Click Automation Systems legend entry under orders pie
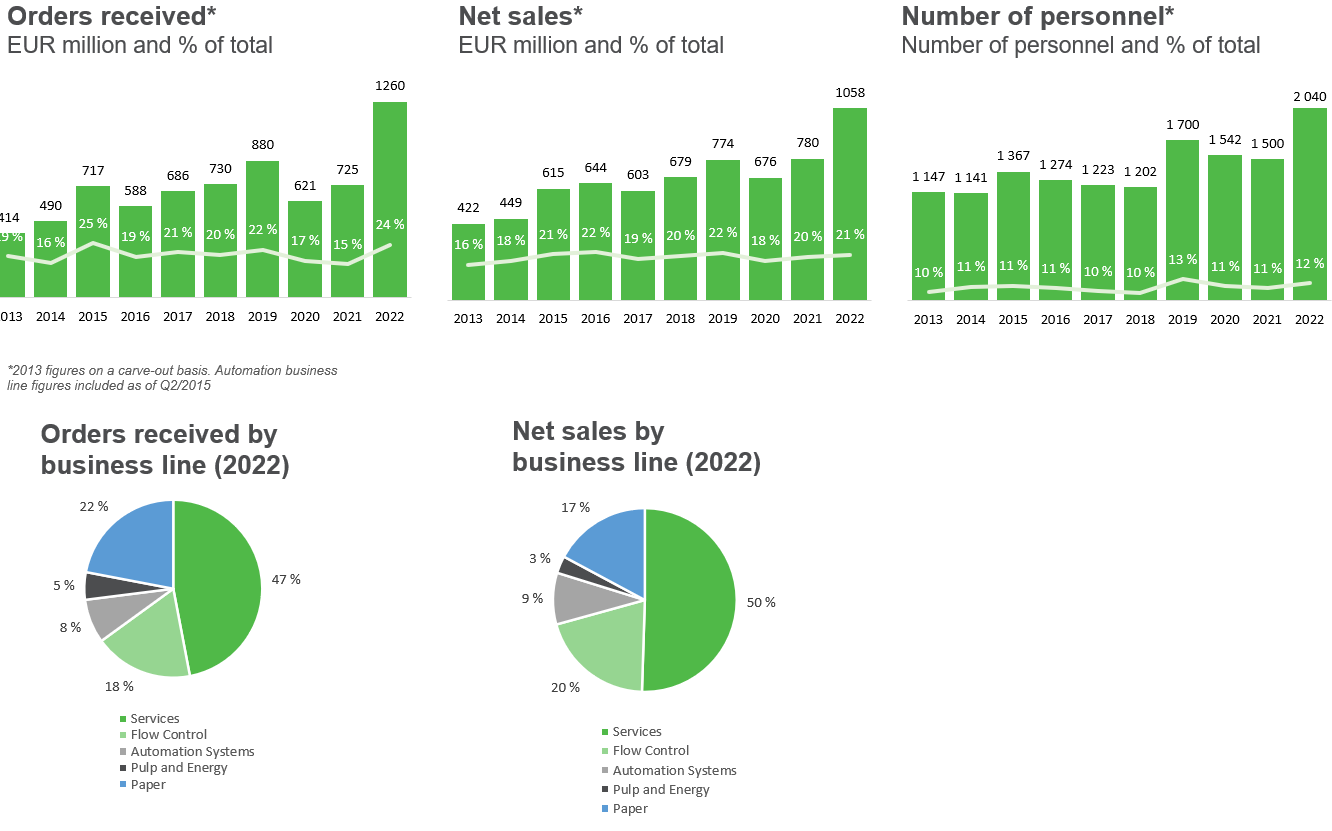Viewport: 1332px width, 831px height. coord(187,751)
